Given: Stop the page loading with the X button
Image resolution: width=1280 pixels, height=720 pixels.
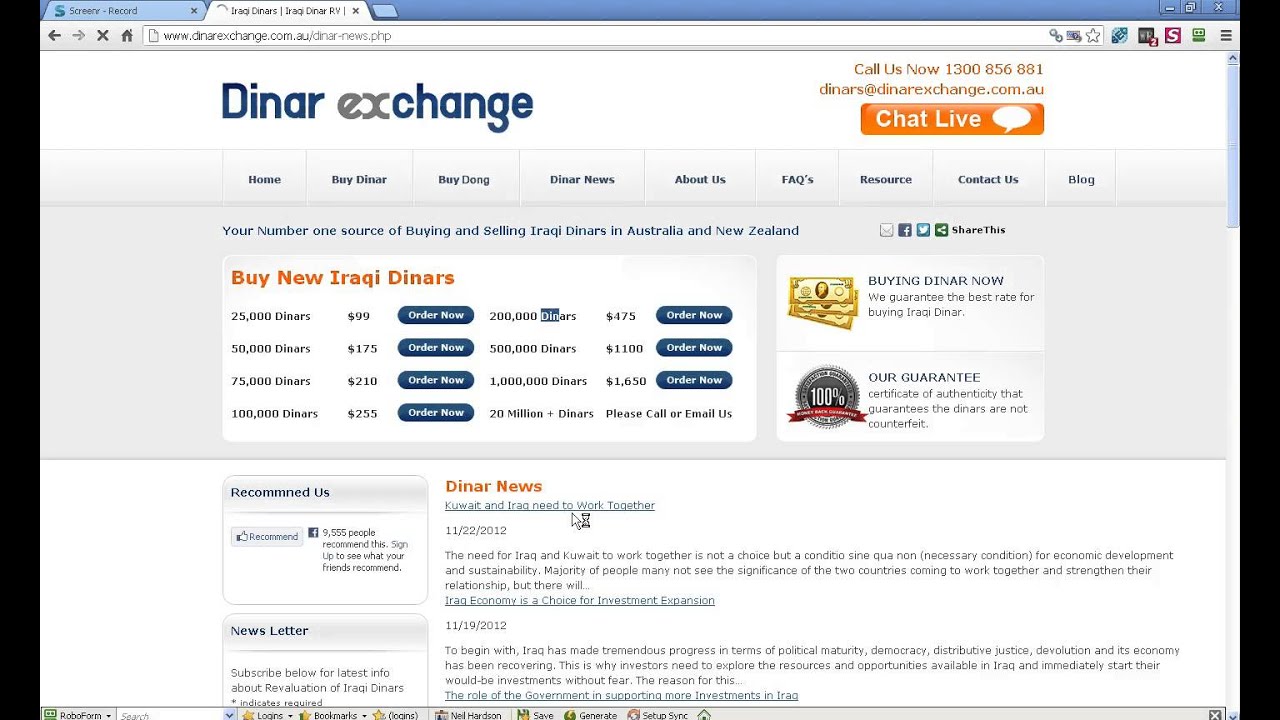Looking at the screenshot, I should (x=103, y=35).
